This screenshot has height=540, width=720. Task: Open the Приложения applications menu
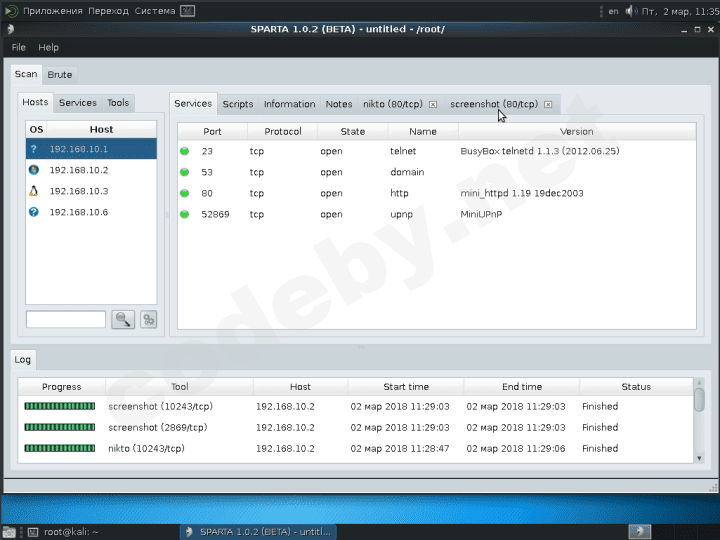point(52,11)
